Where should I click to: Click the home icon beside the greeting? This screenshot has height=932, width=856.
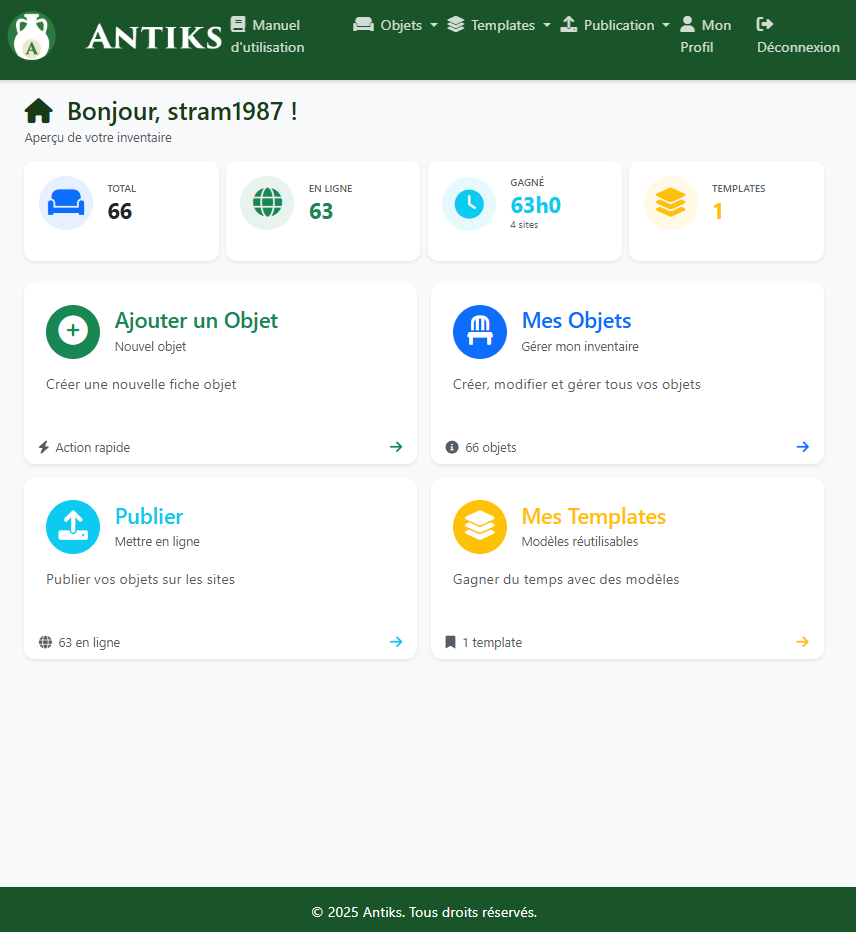click(38, 111)
